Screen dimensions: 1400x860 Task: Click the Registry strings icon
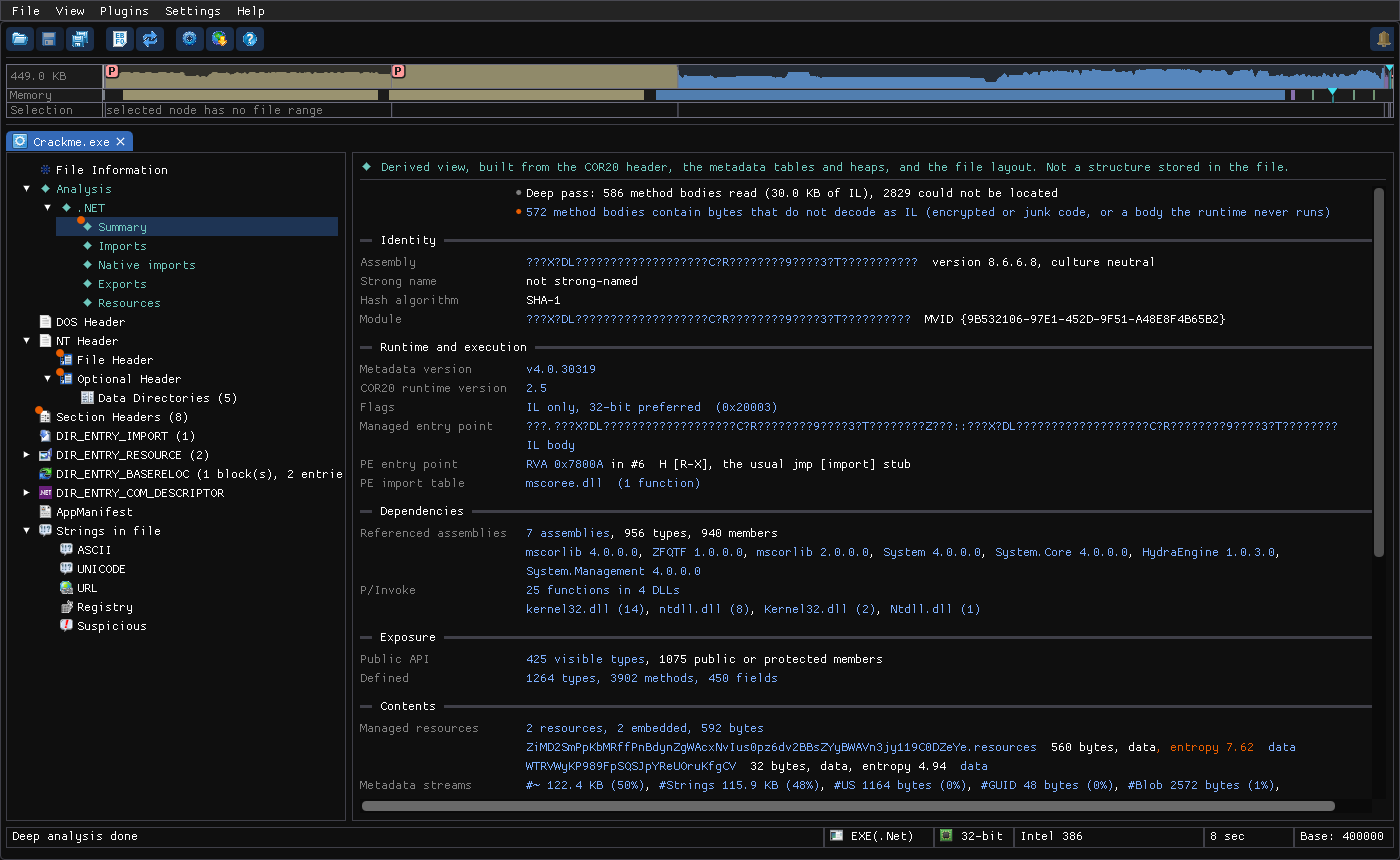tap(66, 607)
